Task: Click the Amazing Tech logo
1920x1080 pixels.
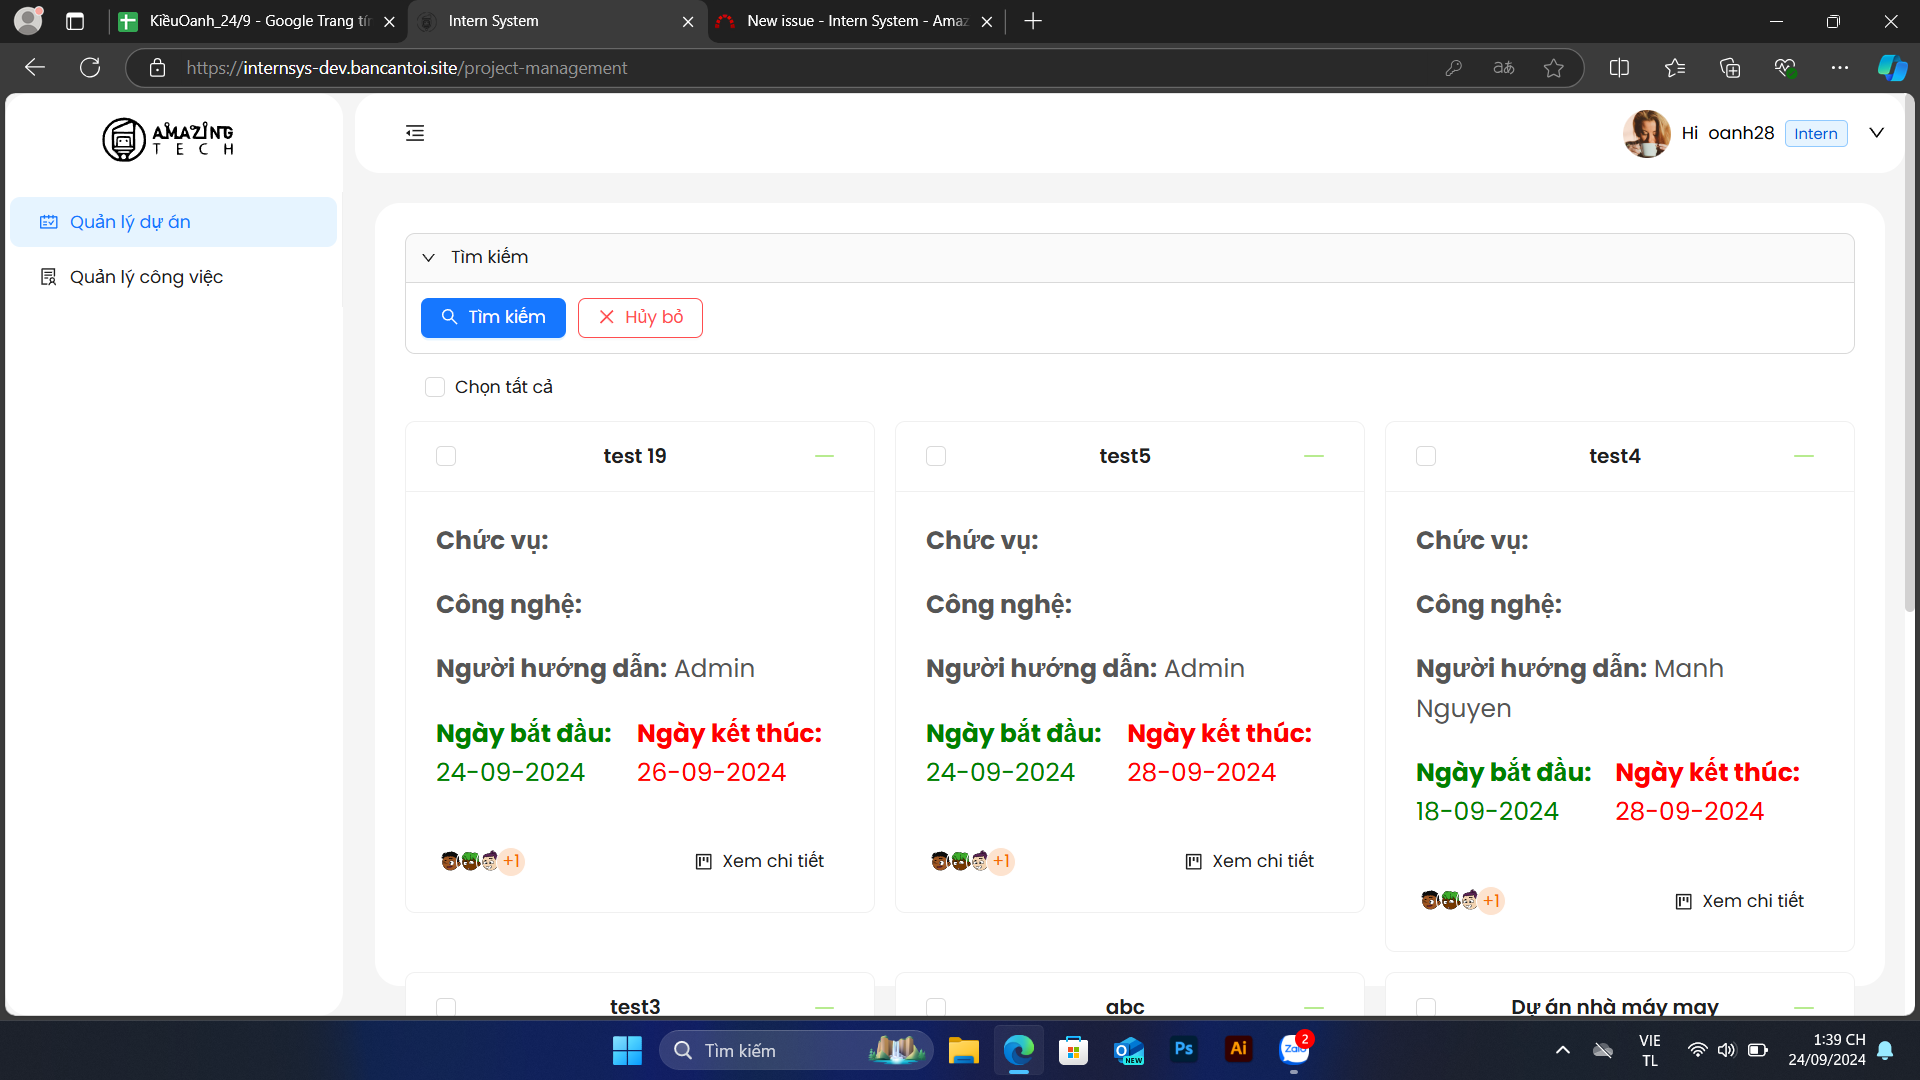Action: pyautogui.click(x=168, y=139)
